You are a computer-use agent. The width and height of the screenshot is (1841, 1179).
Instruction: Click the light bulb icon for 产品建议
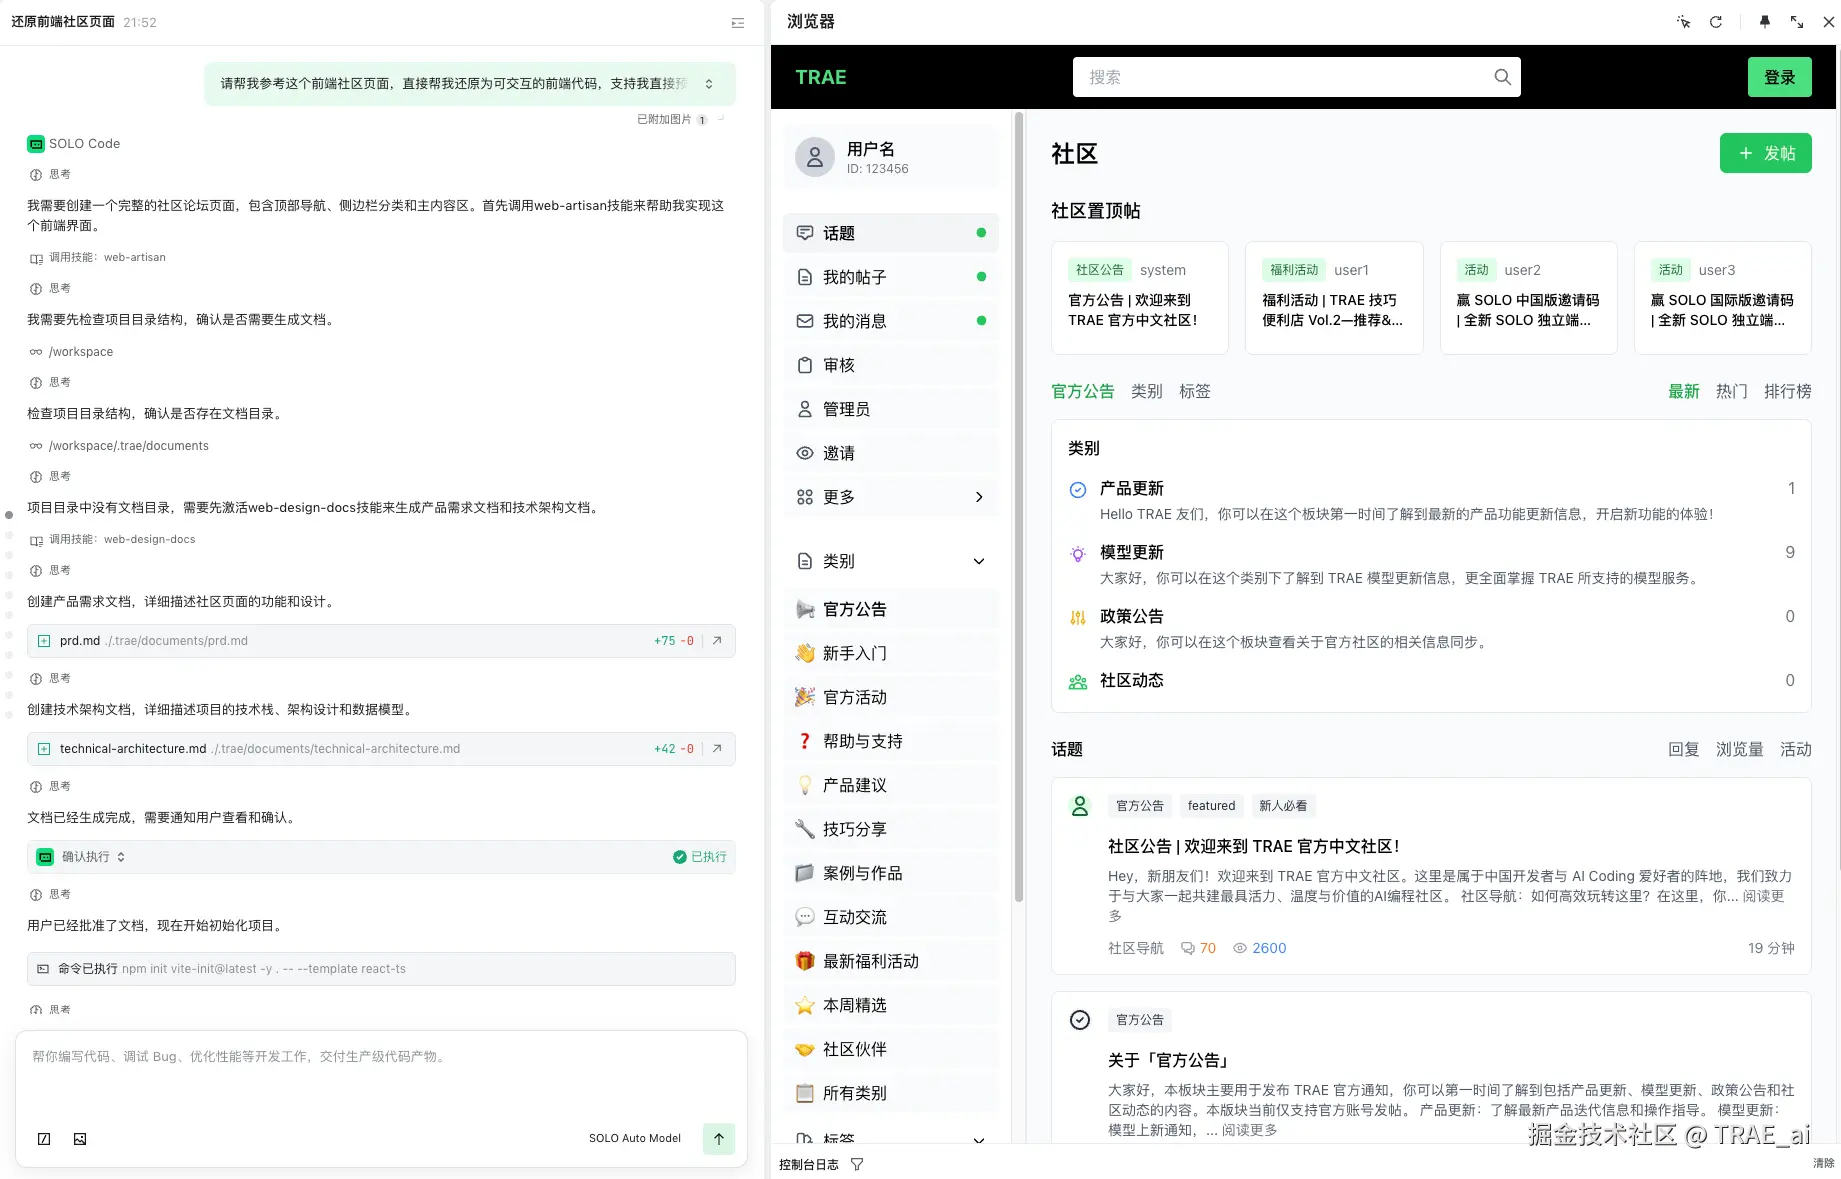click(x=805, y=785)
